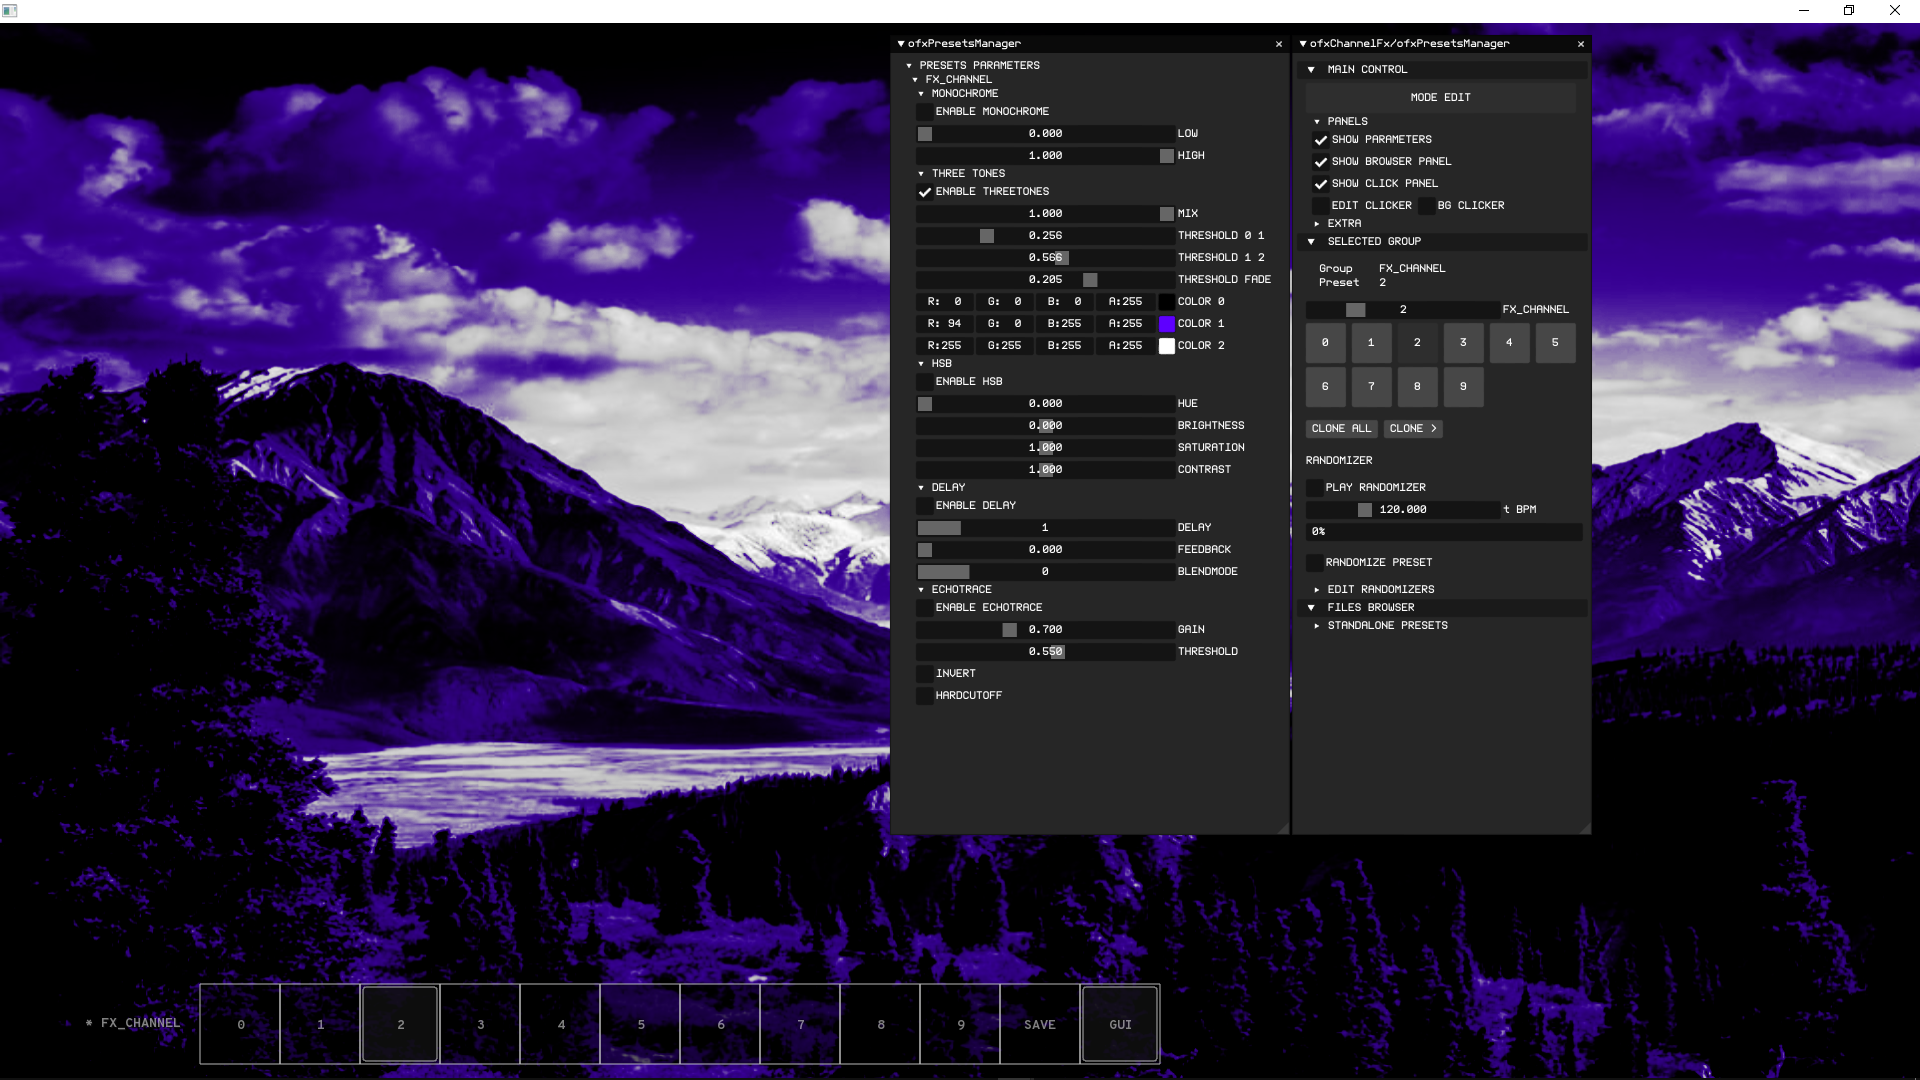Expand Edit Randomizers
The image size is (1920, 1080).
[1317, 590]
